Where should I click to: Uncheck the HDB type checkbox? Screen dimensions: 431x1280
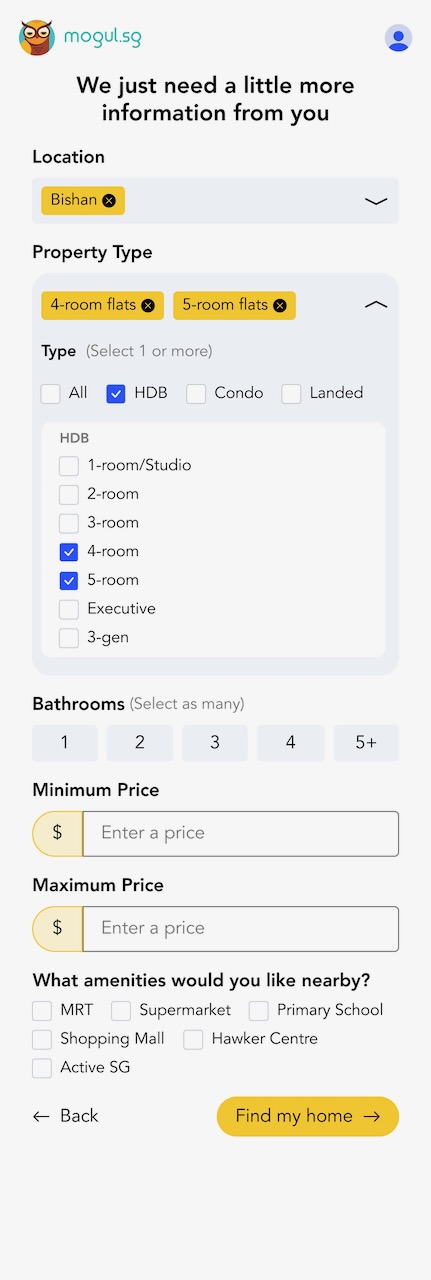pos(116,394)
